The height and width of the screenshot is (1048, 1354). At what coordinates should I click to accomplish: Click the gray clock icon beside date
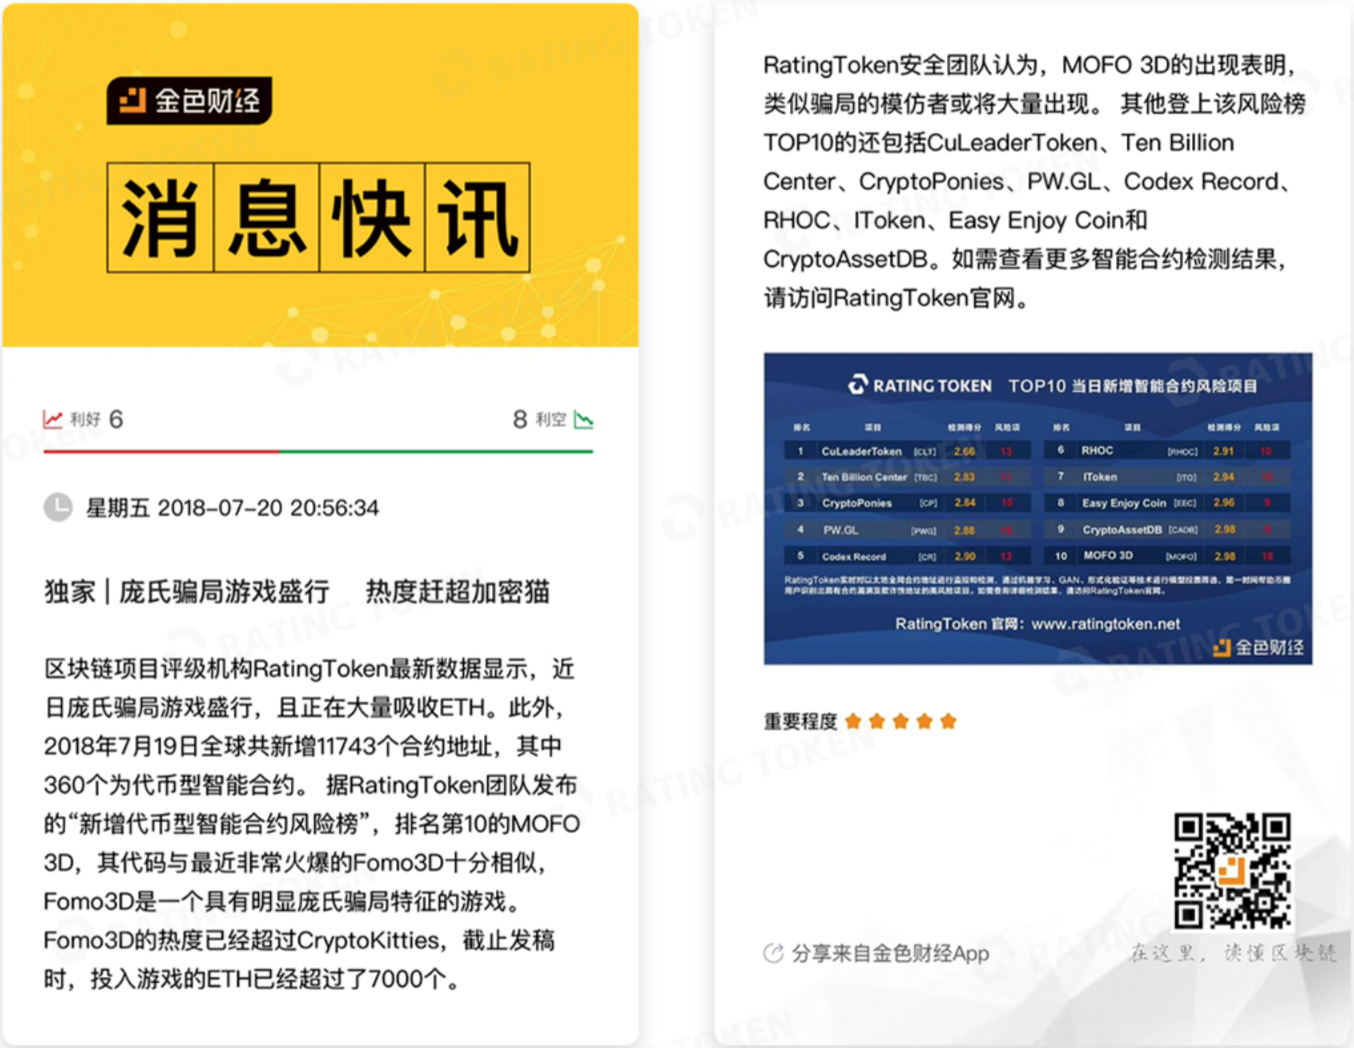[x=58, y=507]
